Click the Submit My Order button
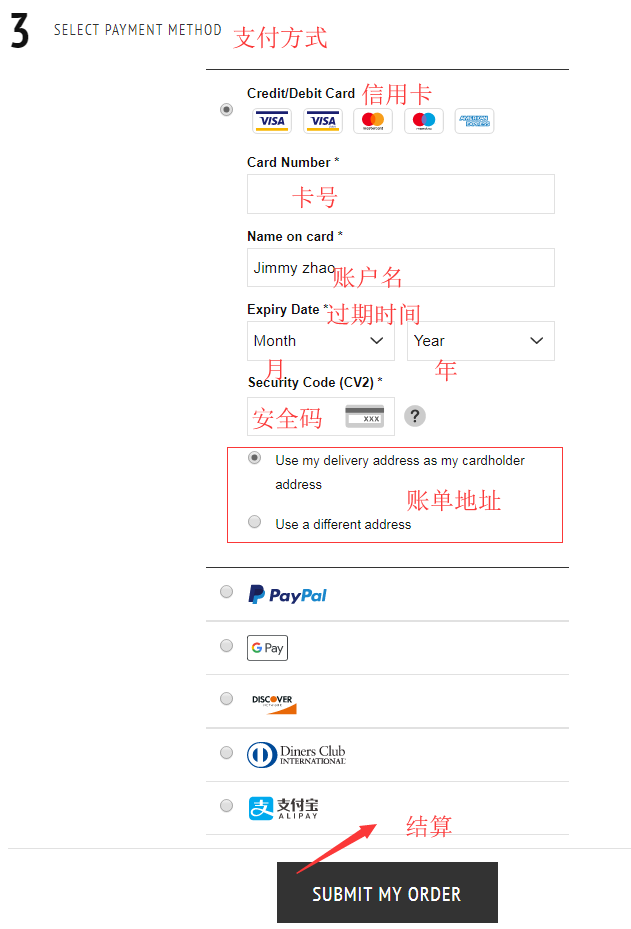631x929 pixels. (387, 892)
